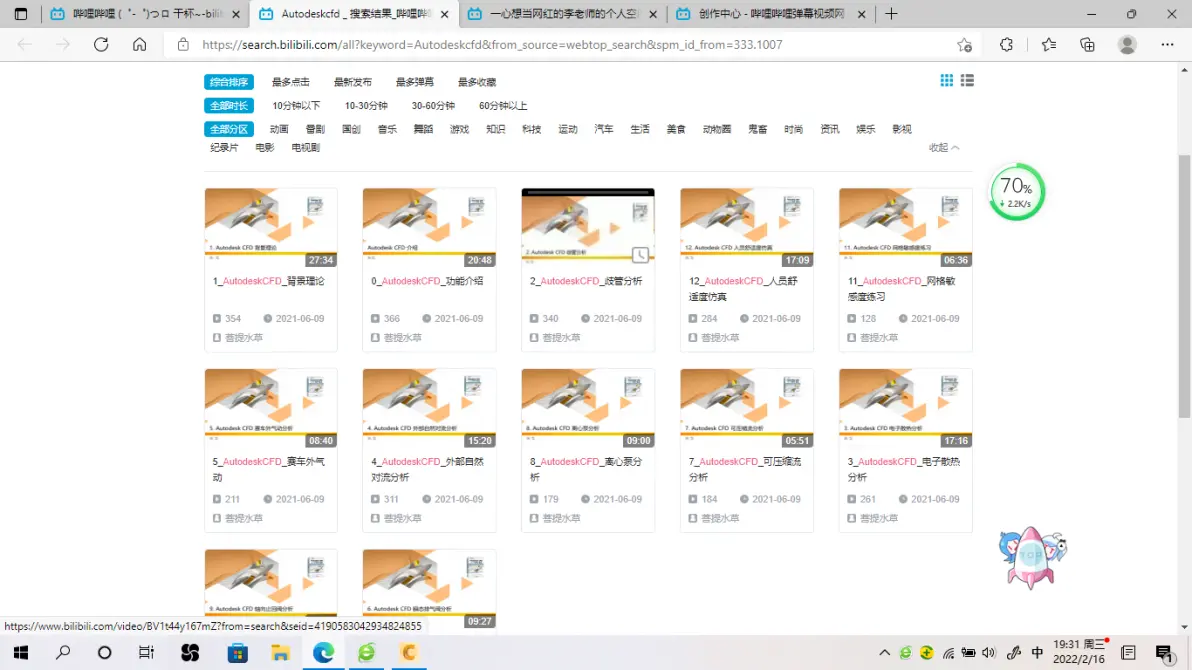
Task: Click the watch later clock icon on 2_AutodeskCFD thumbnail
Action: pos(640,255)
